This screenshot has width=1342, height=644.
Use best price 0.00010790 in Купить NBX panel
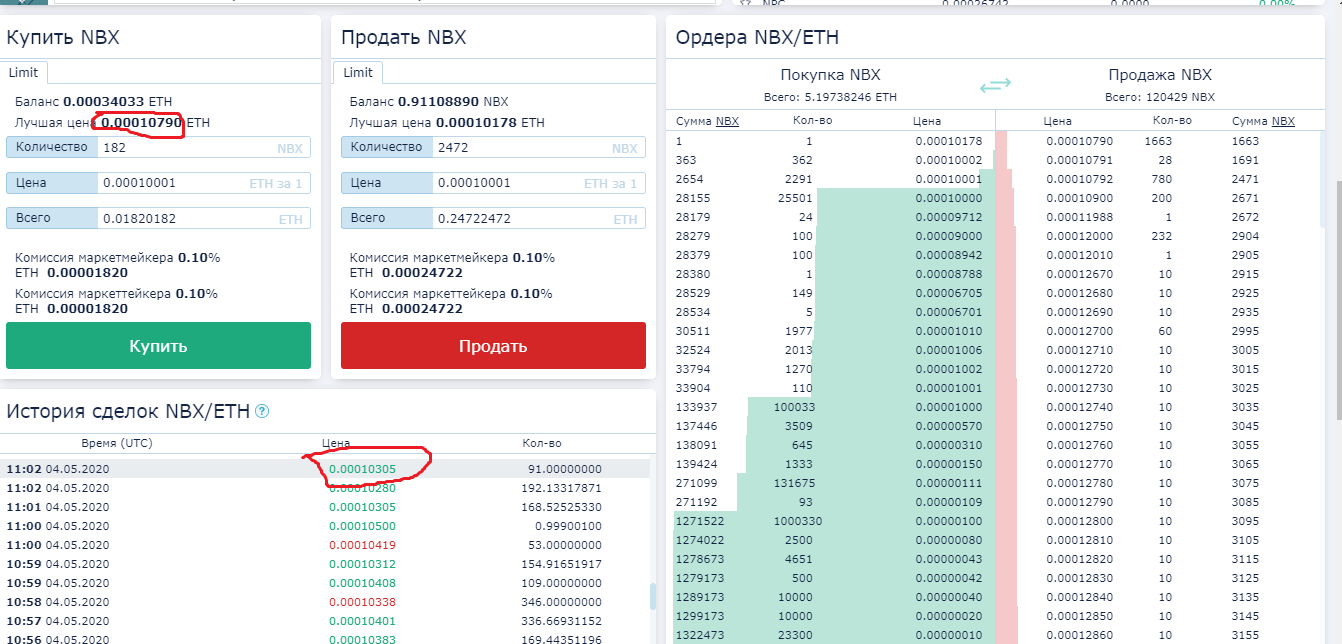click(142, 122)
